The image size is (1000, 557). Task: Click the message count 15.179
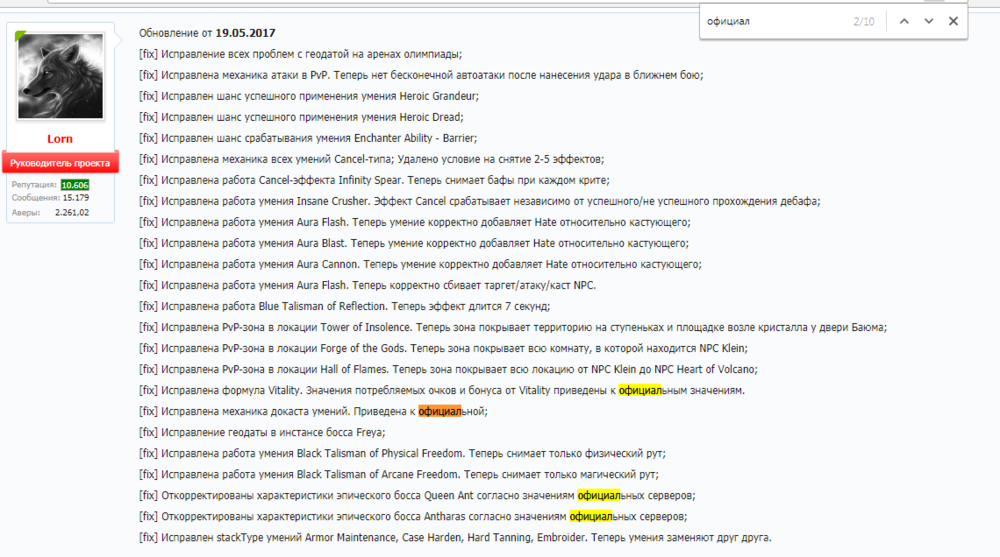76,198
